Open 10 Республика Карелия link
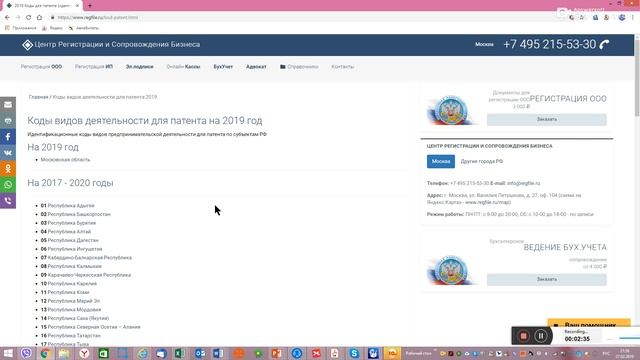This screenshot has height=360, width=640. 69,284
